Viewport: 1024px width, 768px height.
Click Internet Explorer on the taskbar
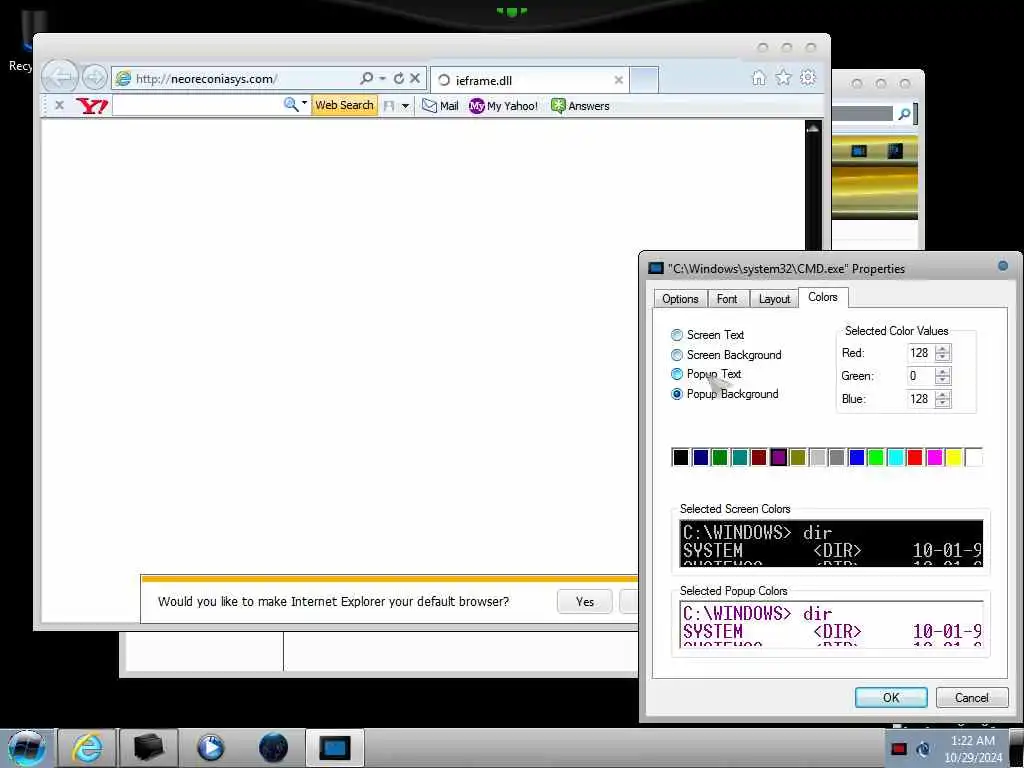87,748
